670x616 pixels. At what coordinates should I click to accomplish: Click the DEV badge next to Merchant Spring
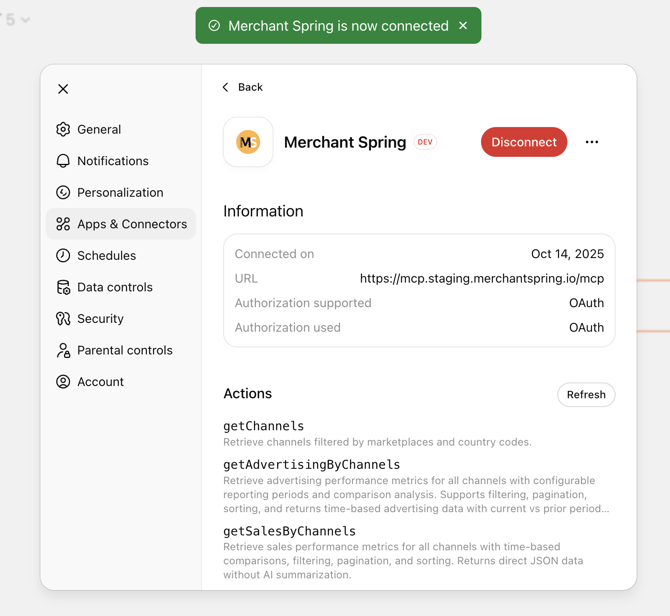point(425,142)
